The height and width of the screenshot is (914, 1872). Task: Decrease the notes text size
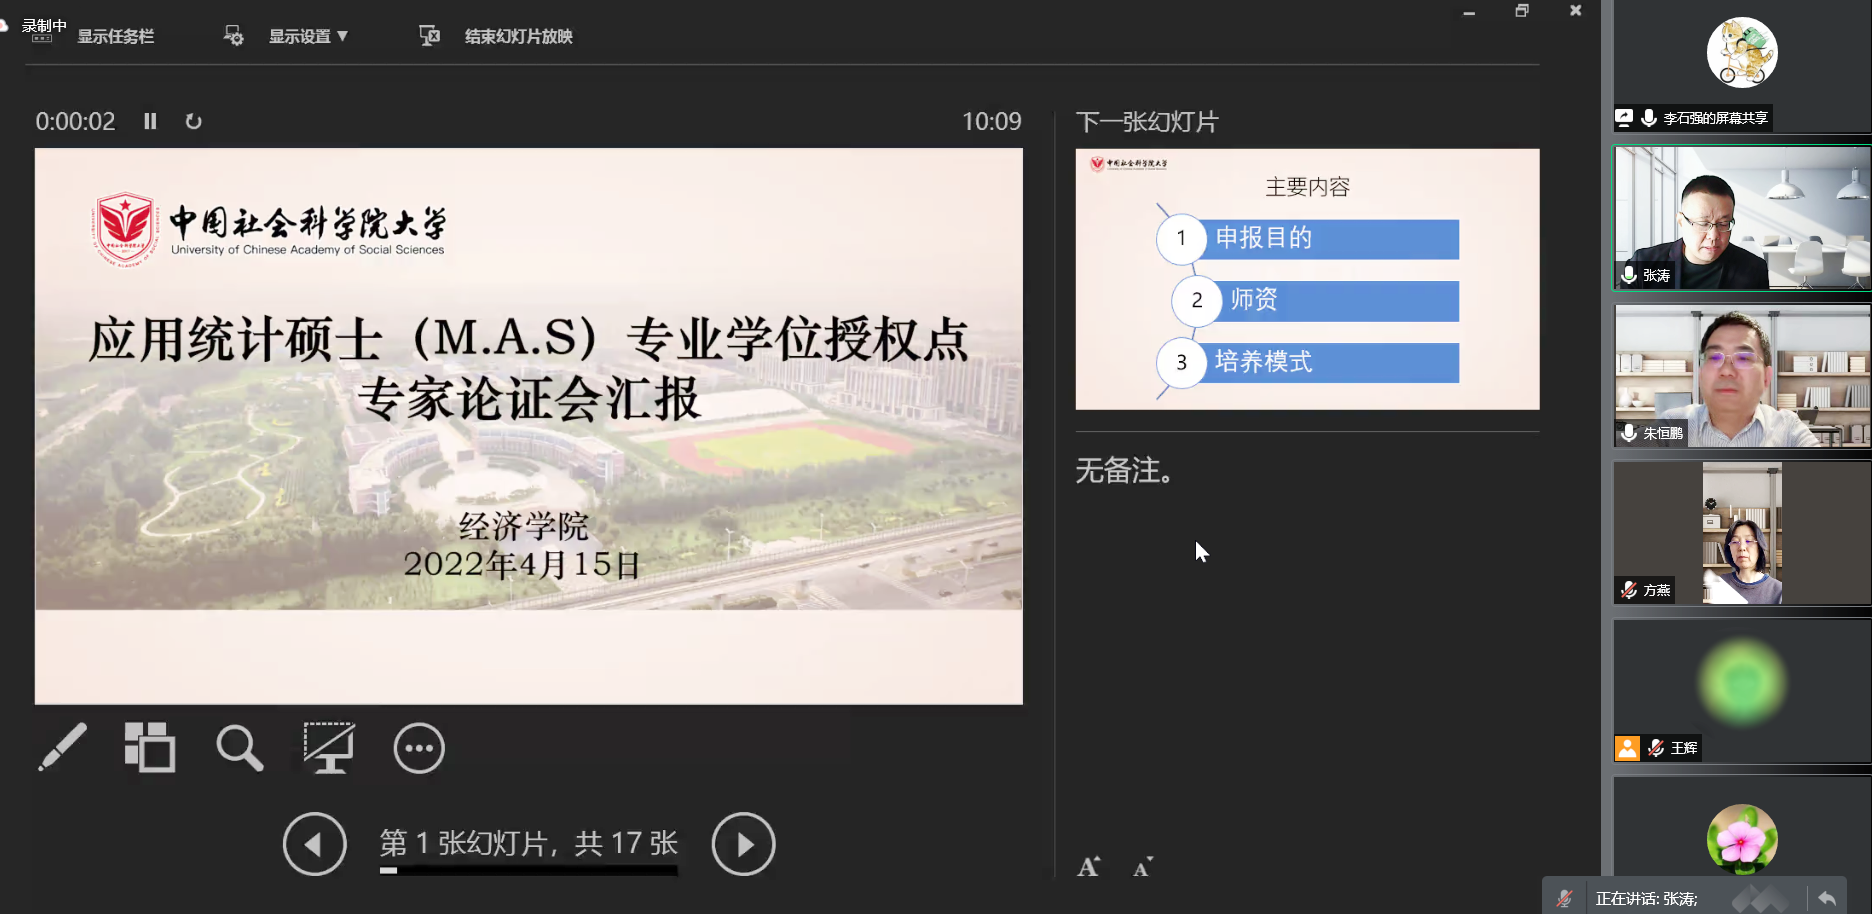[1143, 867]
